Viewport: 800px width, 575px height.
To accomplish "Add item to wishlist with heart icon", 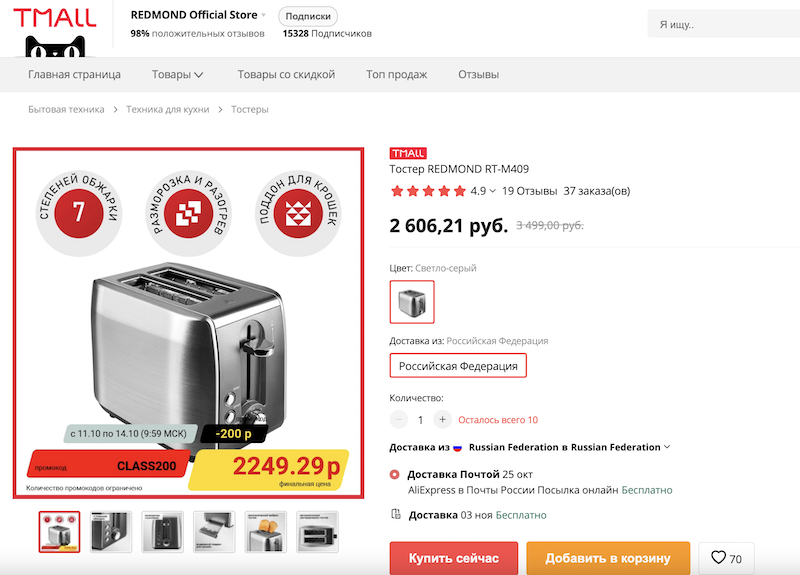I will 726,558.
